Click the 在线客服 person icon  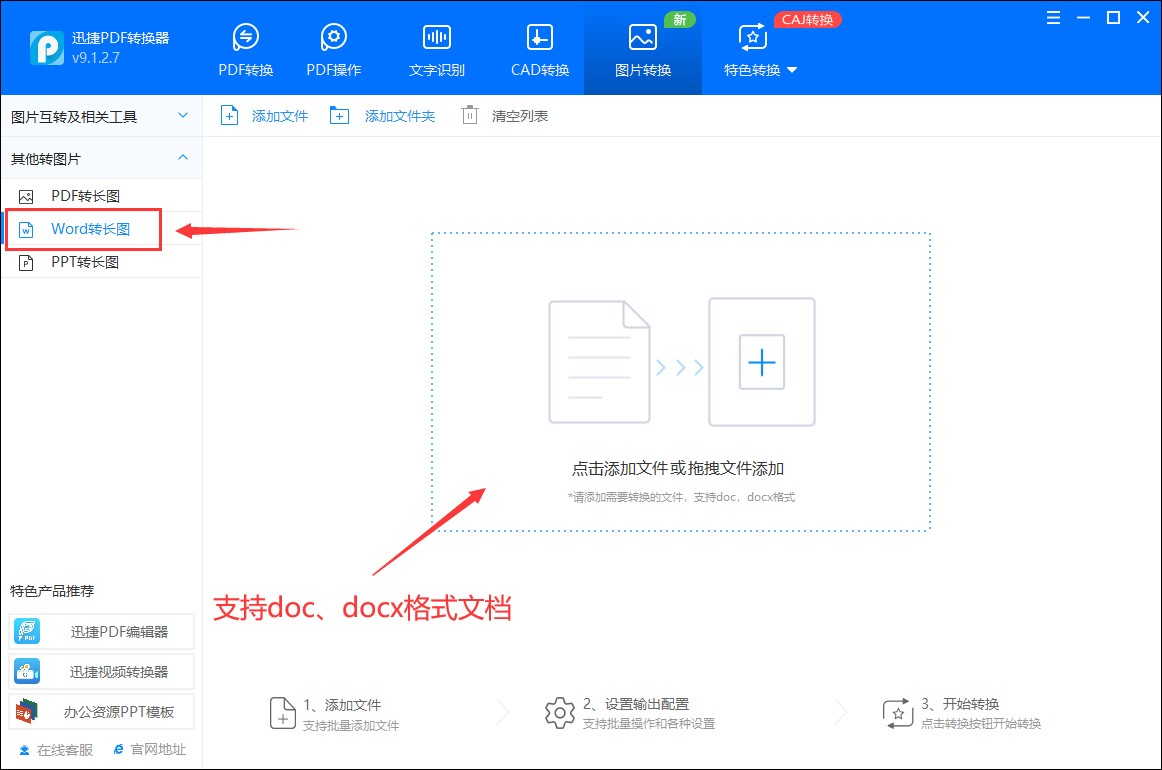pos(24,750)
